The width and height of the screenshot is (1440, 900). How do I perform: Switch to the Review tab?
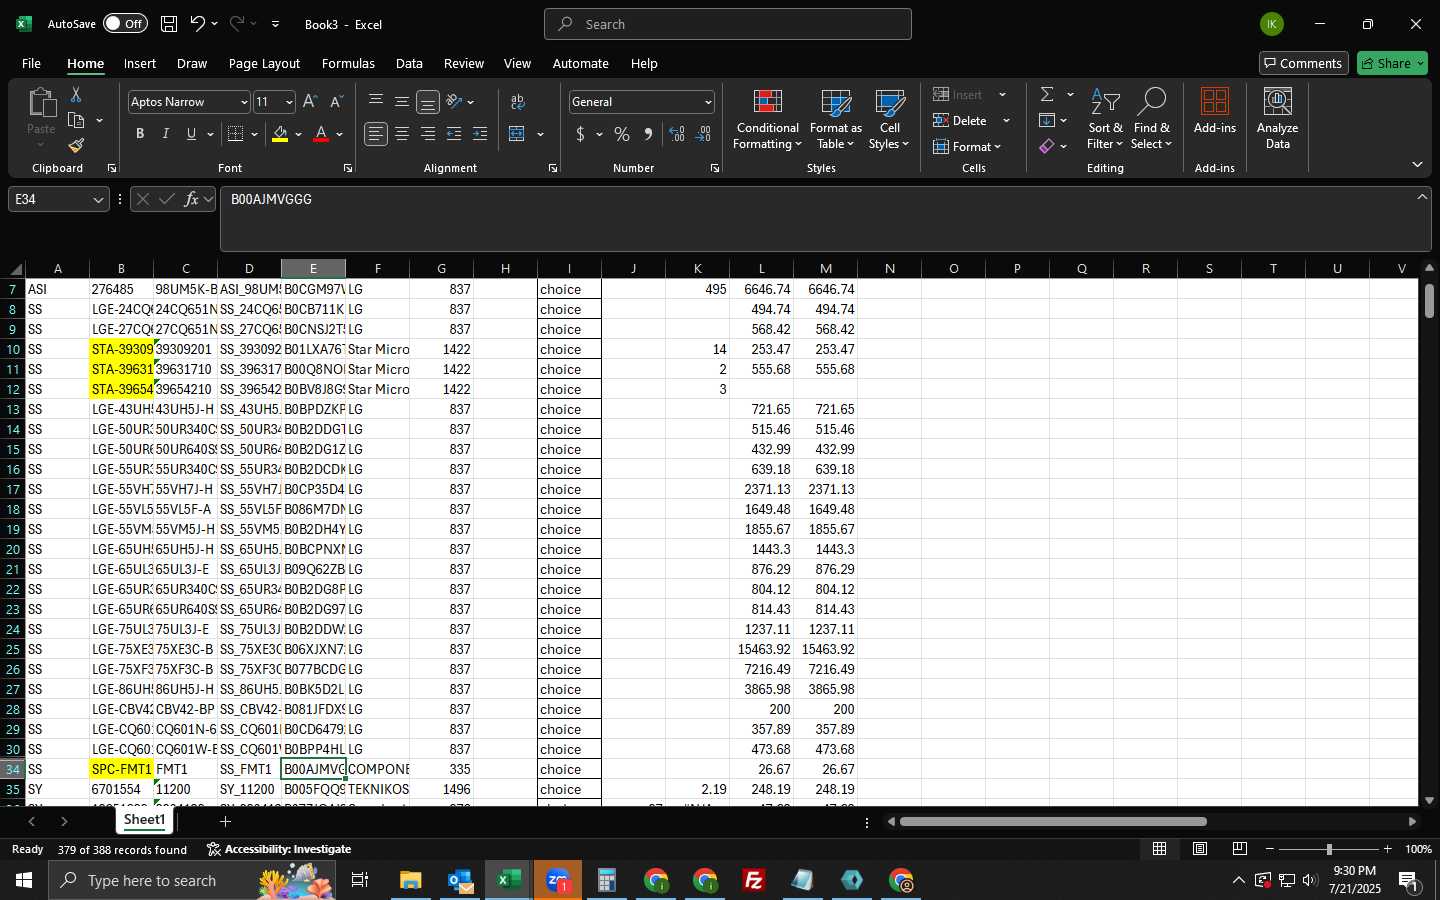point(464,63)
